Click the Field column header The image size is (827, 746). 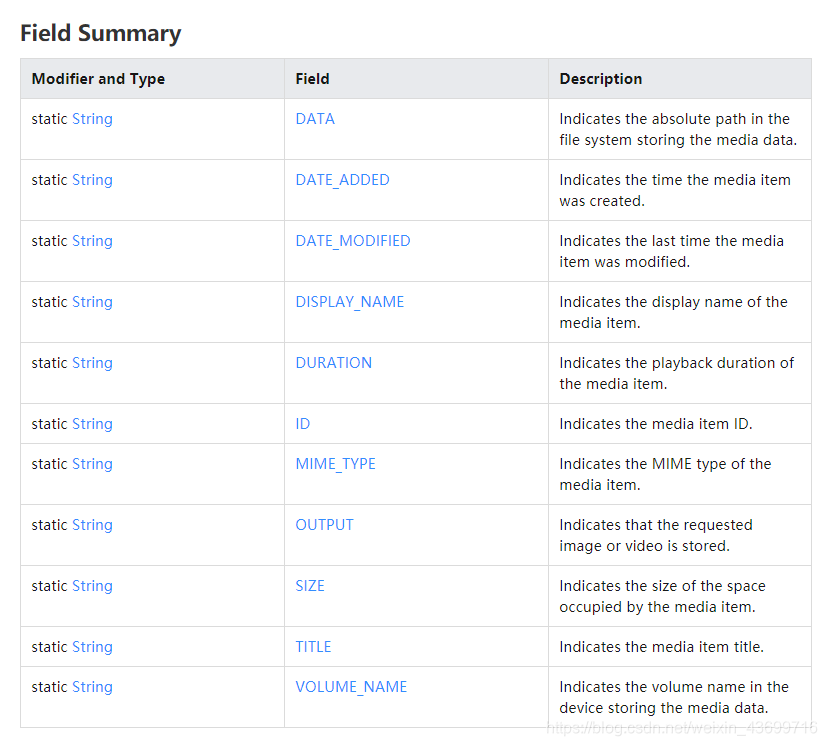[312, 79]
